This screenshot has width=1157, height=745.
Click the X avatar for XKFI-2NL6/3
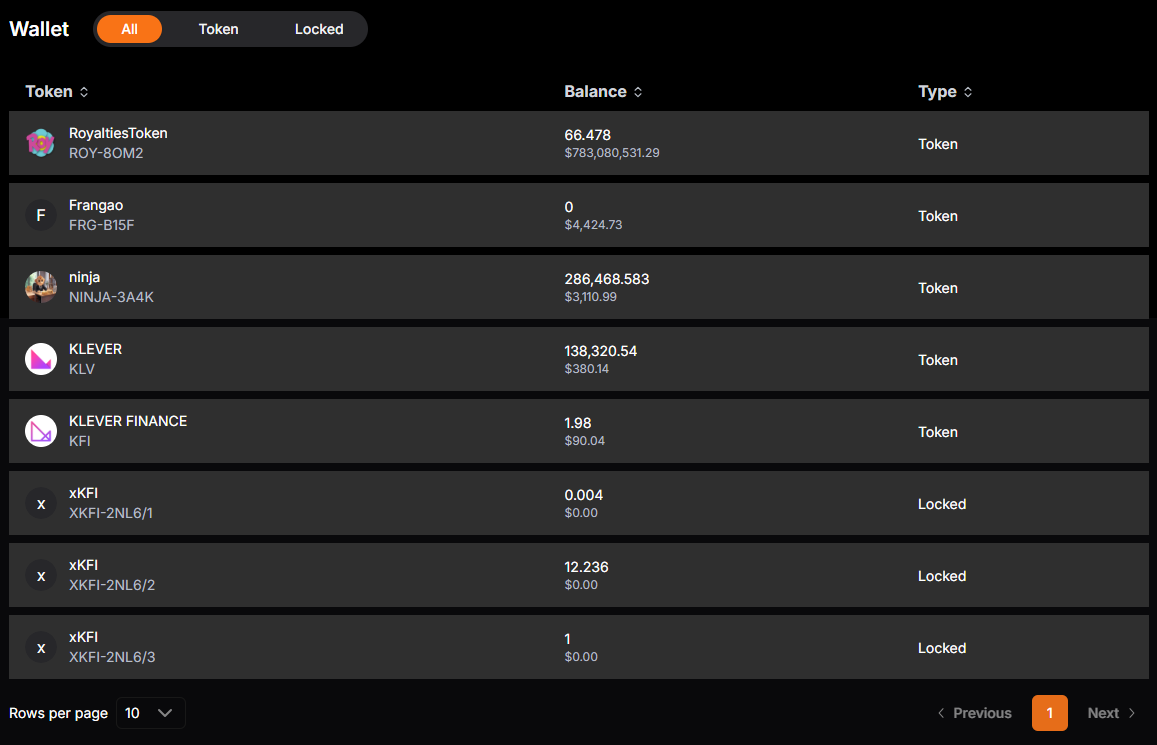pyautogui.click(x=41, y=647)
